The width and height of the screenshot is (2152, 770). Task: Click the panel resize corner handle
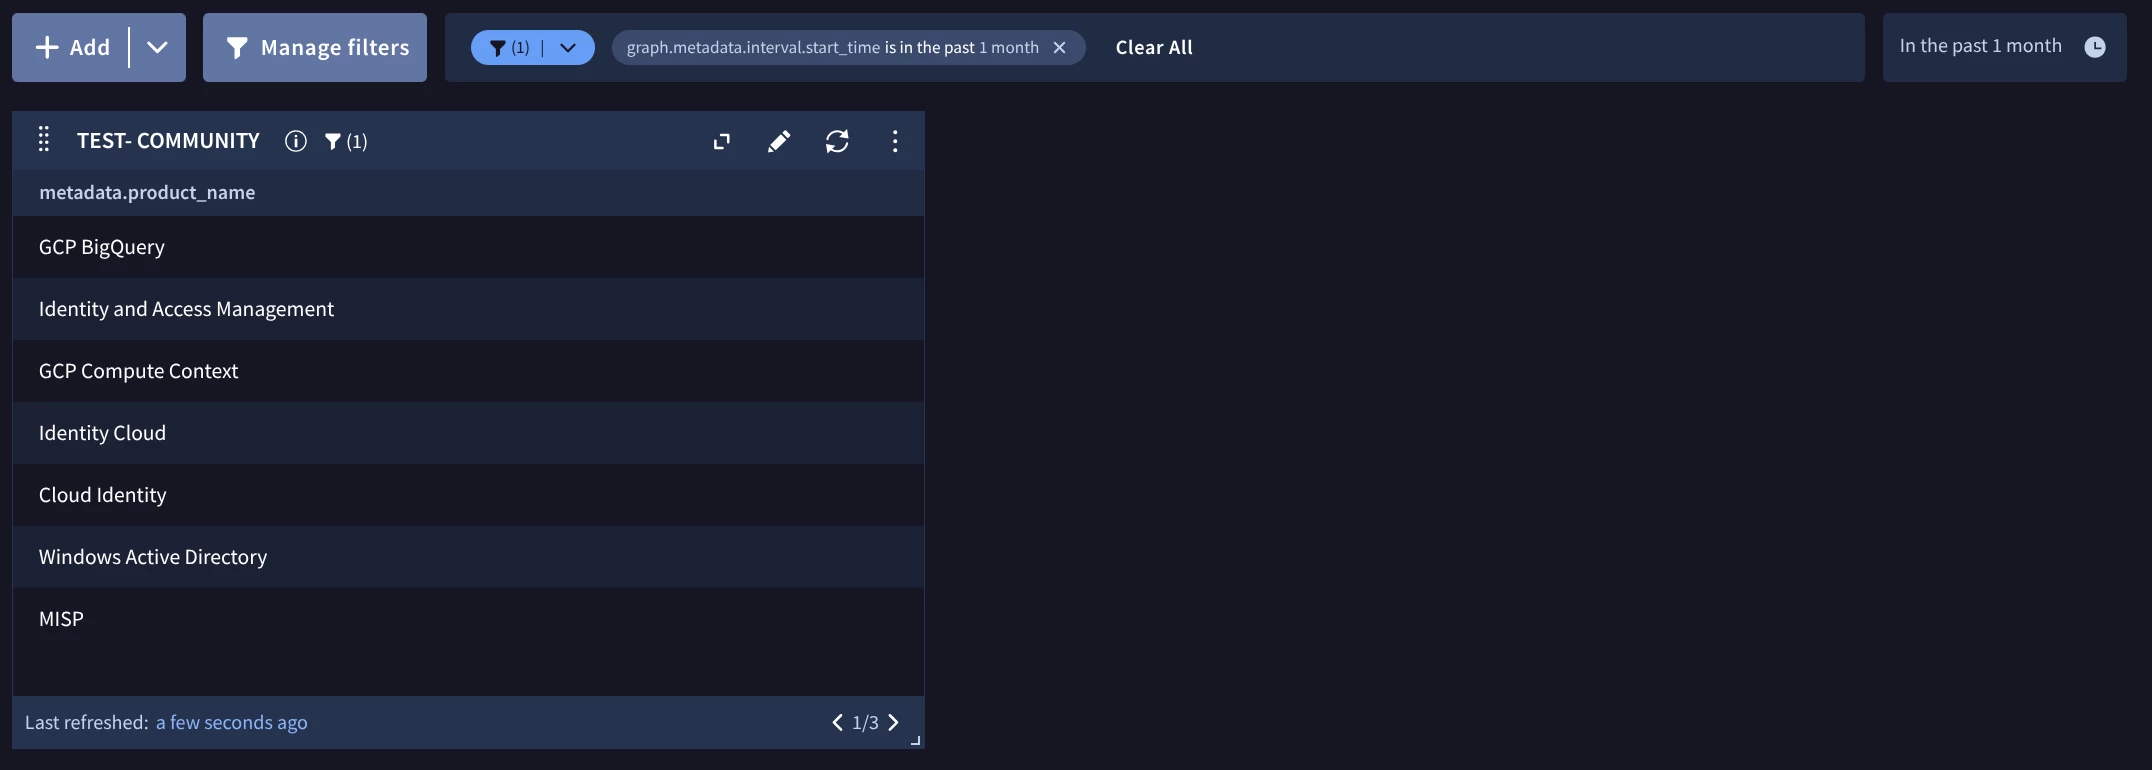[916, 741]
